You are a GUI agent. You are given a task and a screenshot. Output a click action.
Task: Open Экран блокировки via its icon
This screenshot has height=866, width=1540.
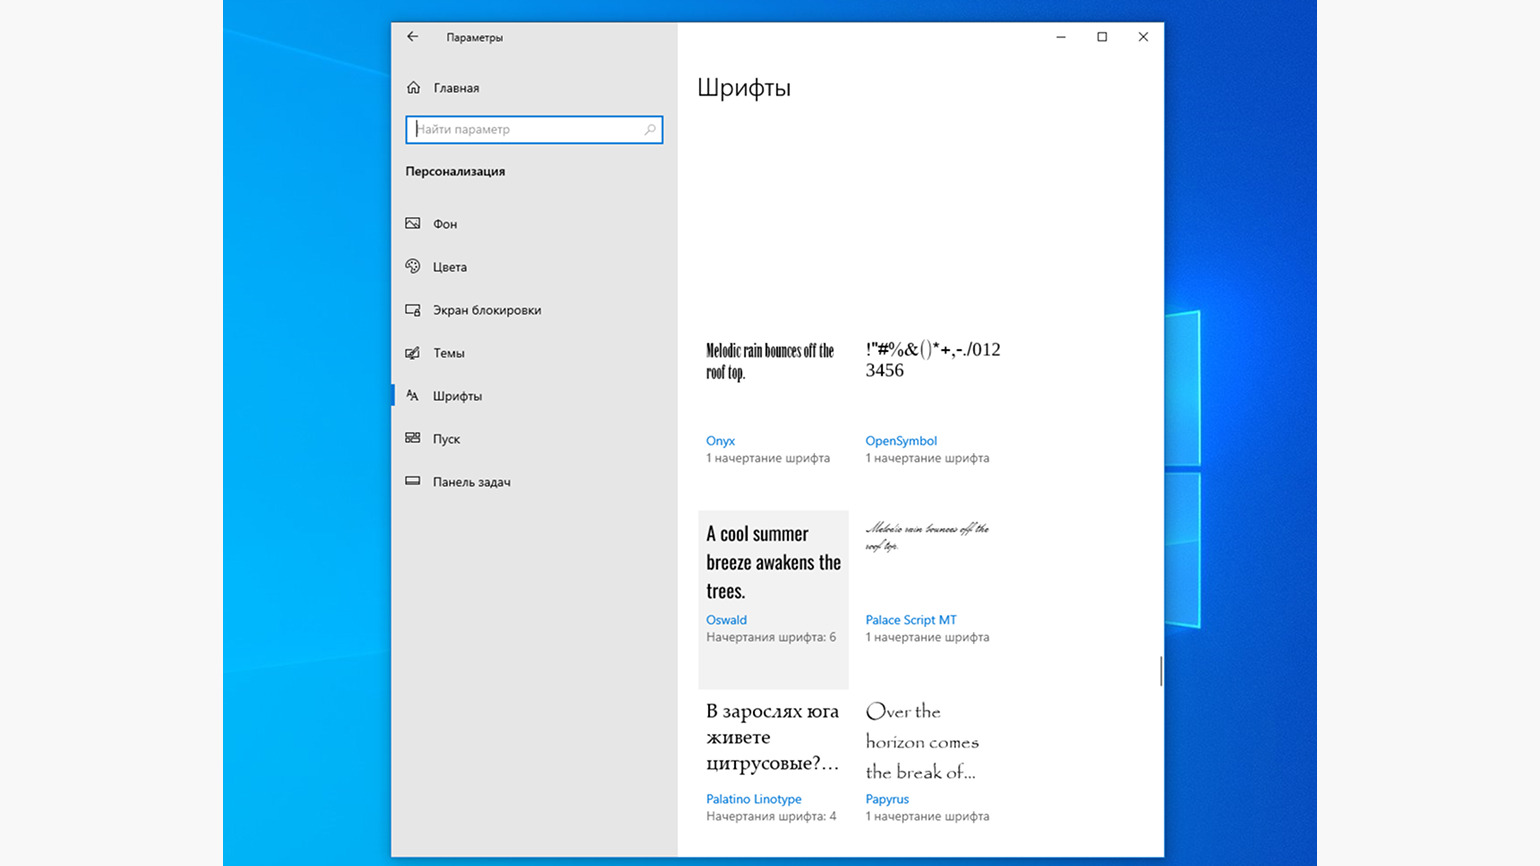pyautogui.click(x=413, y=310)
